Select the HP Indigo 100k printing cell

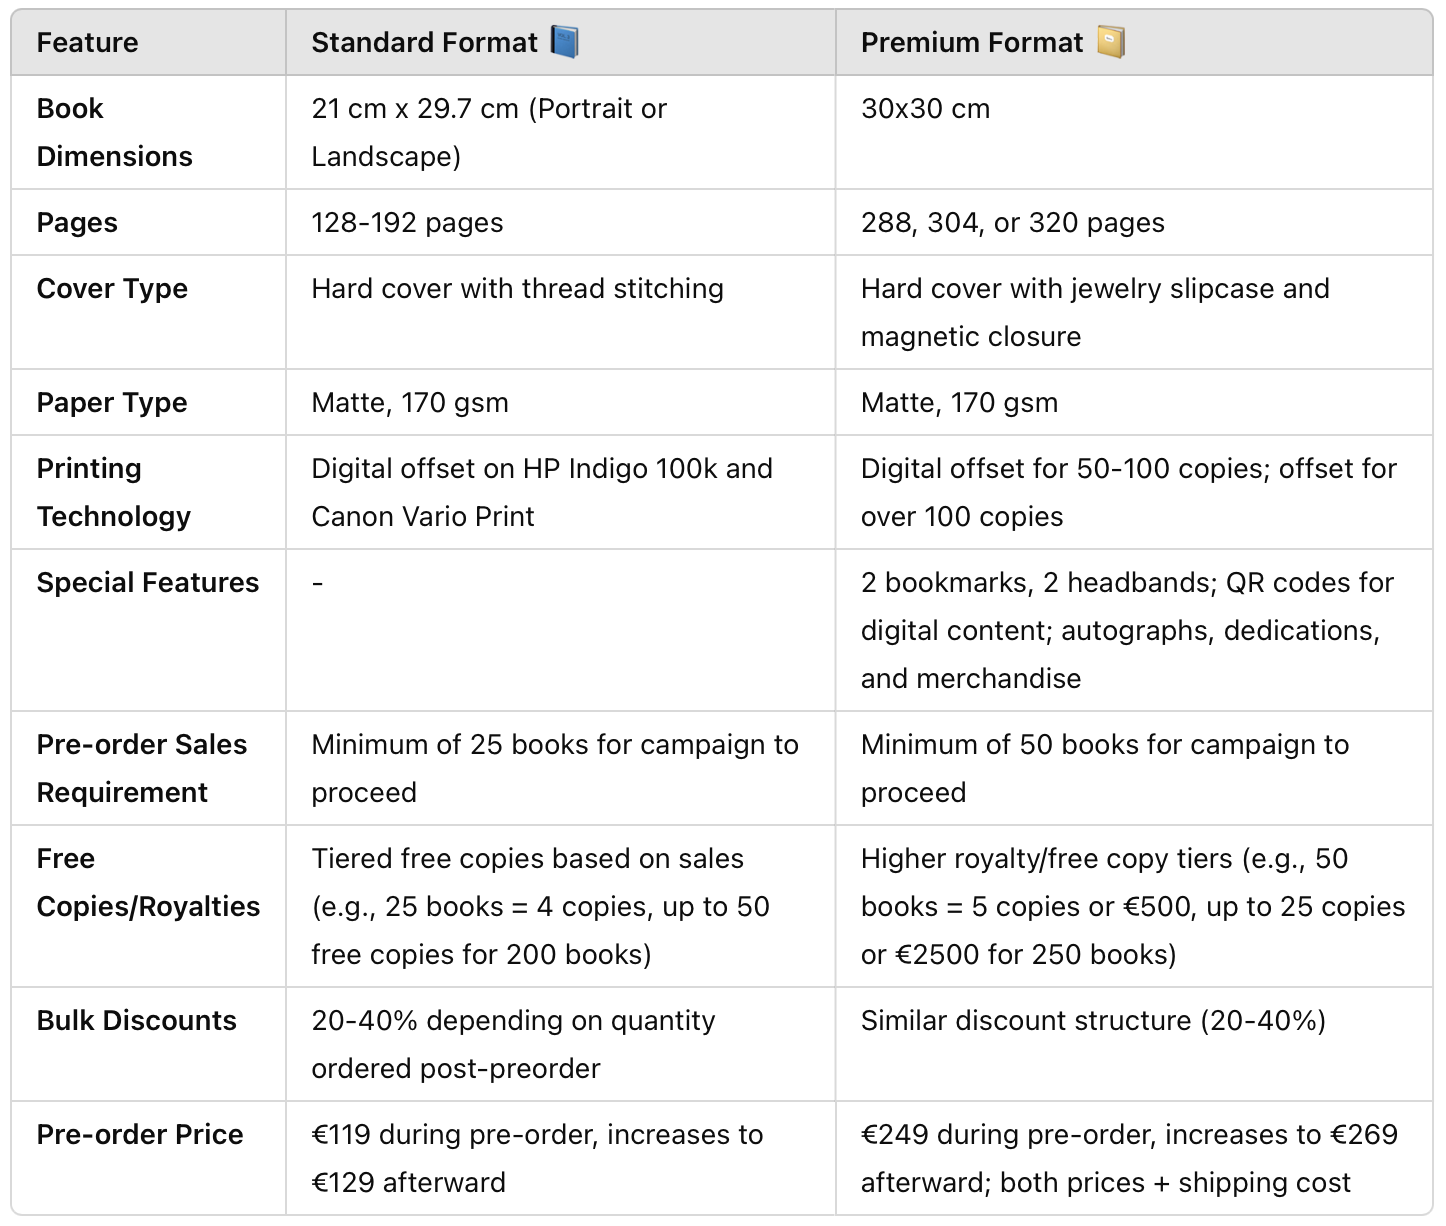click(x=541, y=492)
